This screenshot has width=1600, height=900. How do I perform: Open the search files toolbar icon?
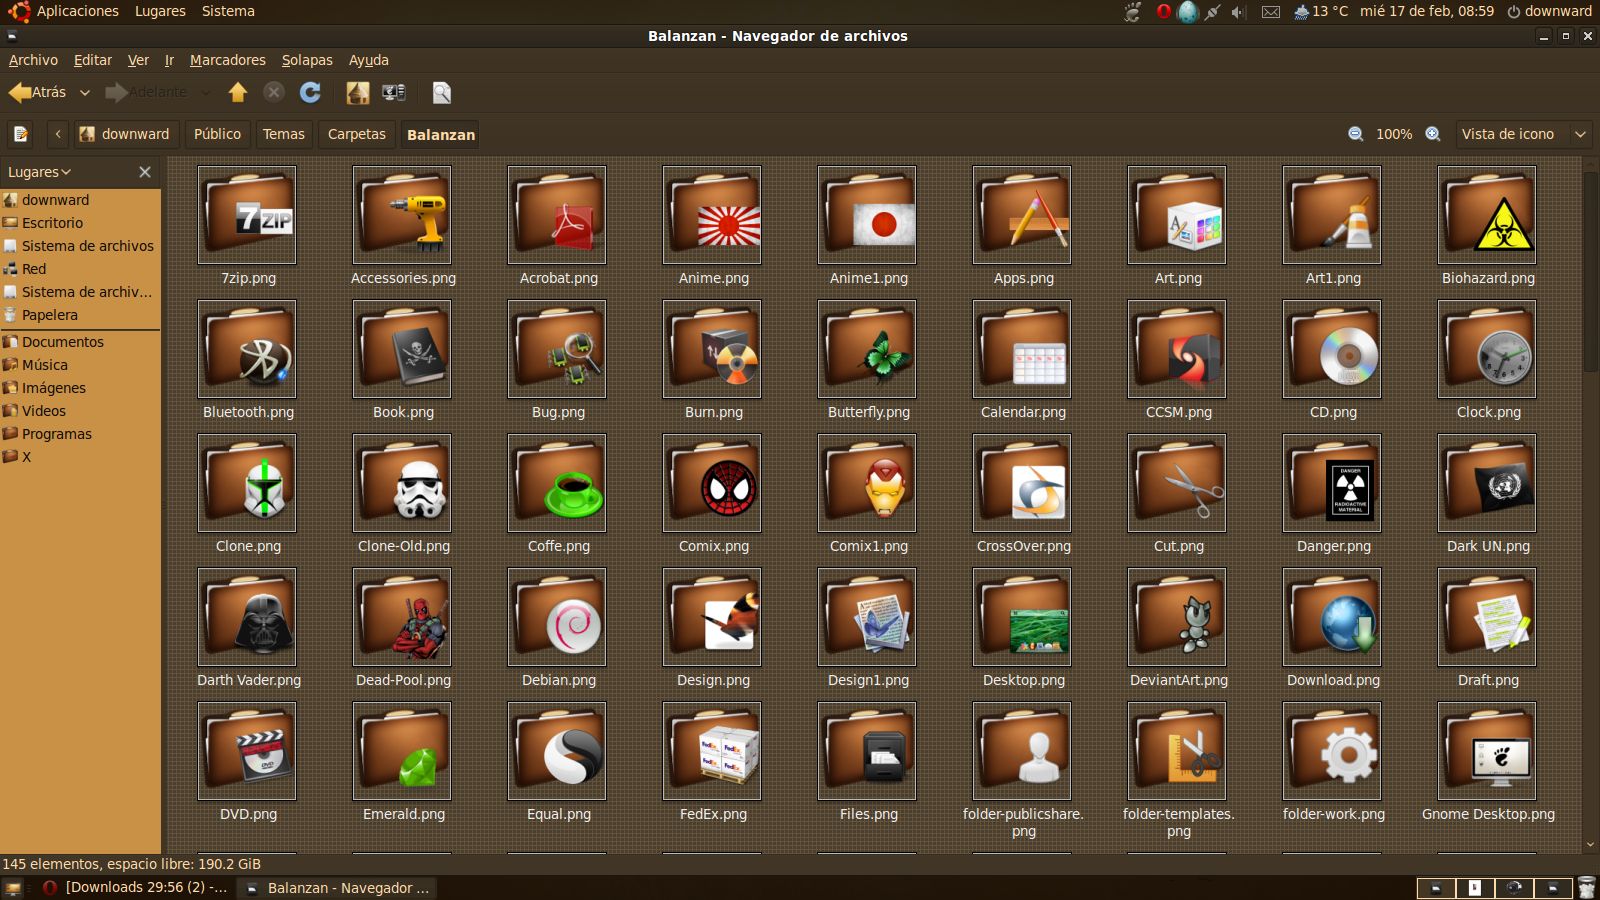pos(441,93)
